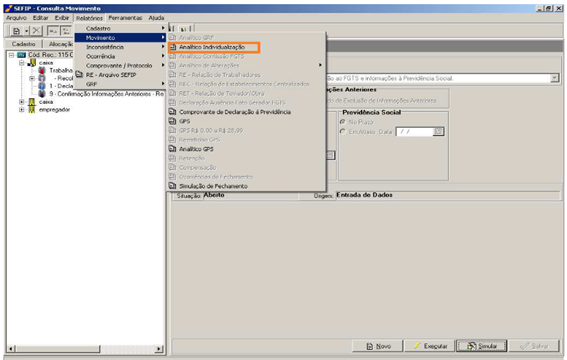
Task: Select Simulação de Fechamento
Action: point(213,186)
